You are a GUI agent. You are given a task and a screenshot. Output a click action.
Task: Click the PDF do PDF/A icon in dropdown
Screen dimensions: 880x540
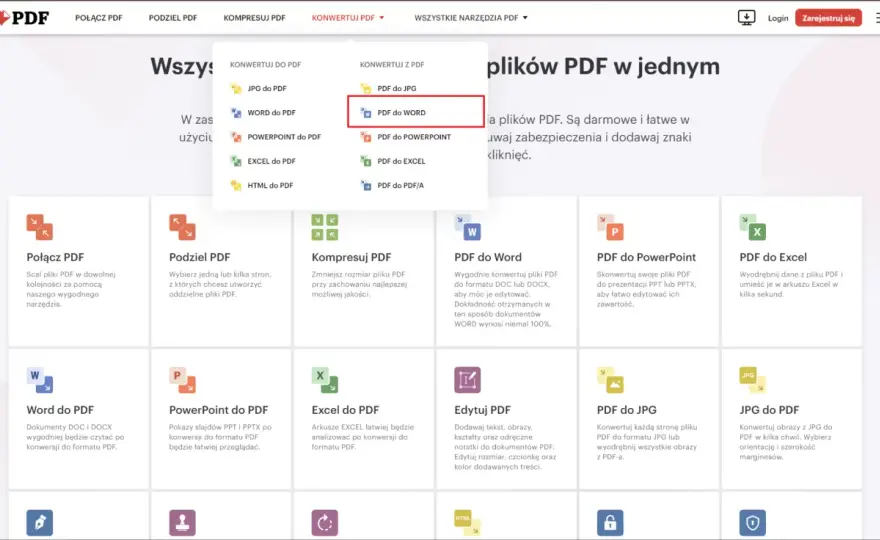(366, 185)
